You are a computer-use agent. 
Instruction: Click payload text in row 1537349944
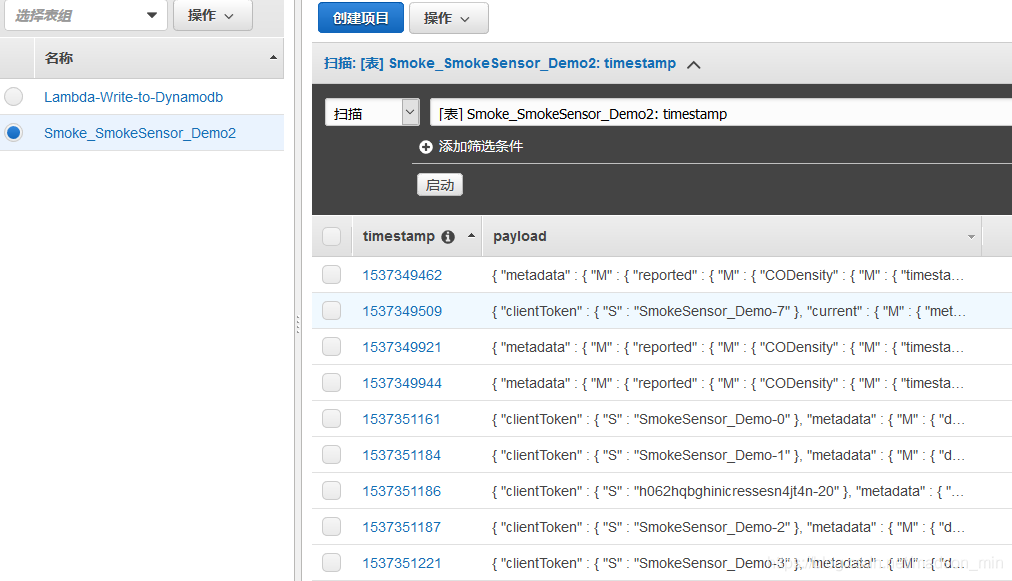(x=728, y=383)
